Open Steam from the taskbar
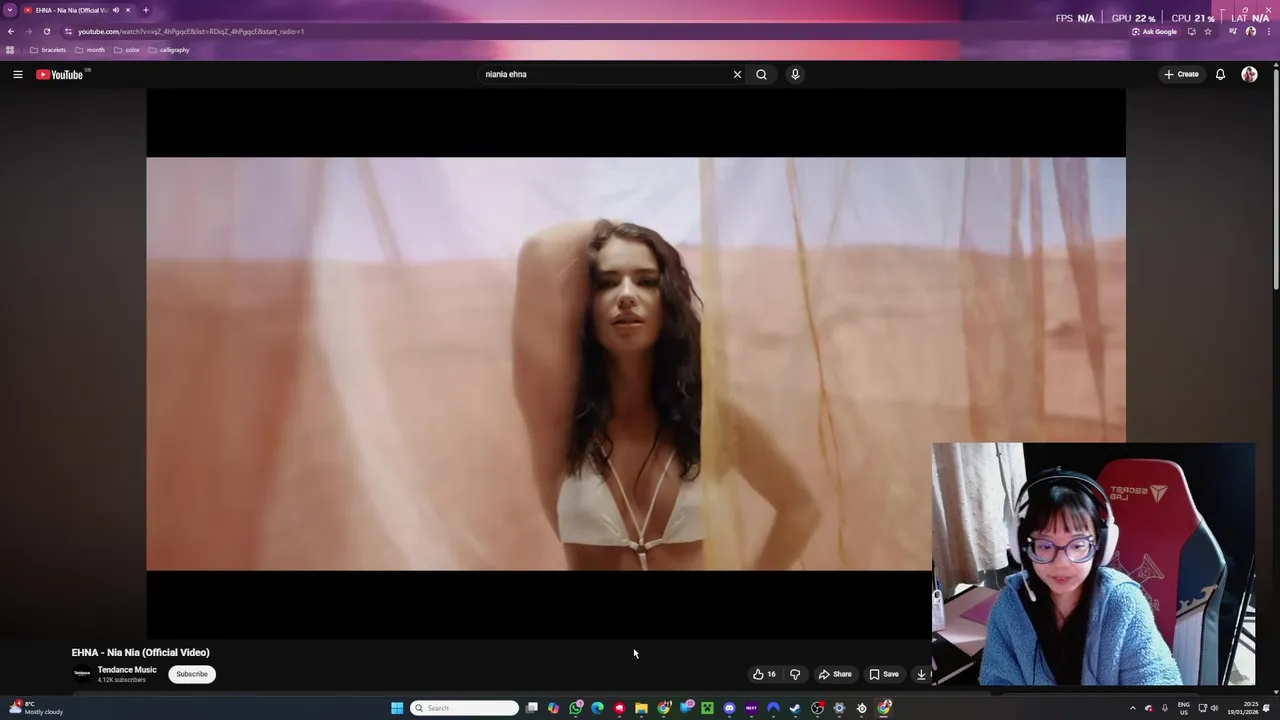 tap(795, 708)
